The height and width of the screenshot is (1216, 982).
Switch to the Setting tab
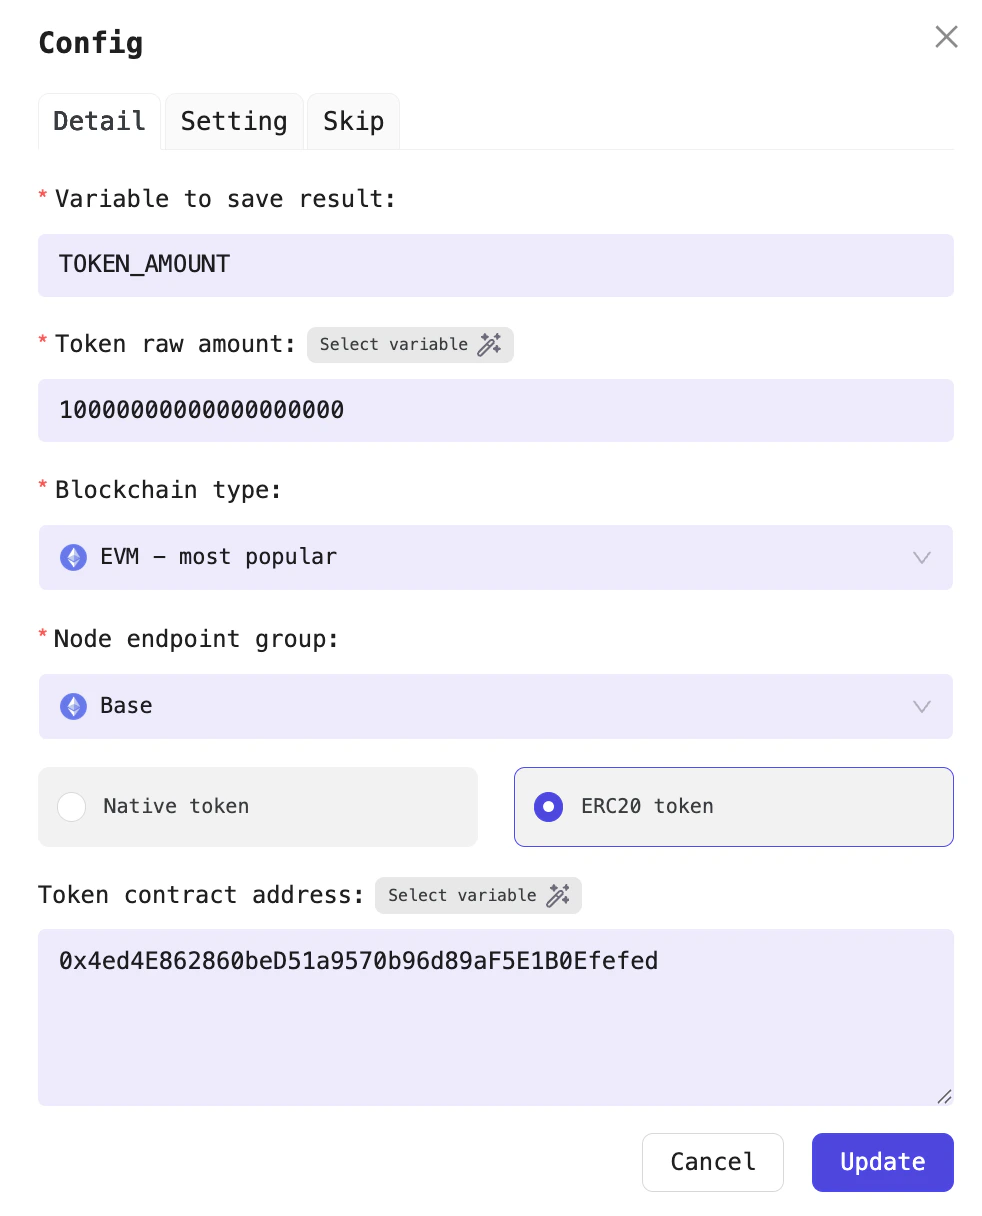[233, 121]
